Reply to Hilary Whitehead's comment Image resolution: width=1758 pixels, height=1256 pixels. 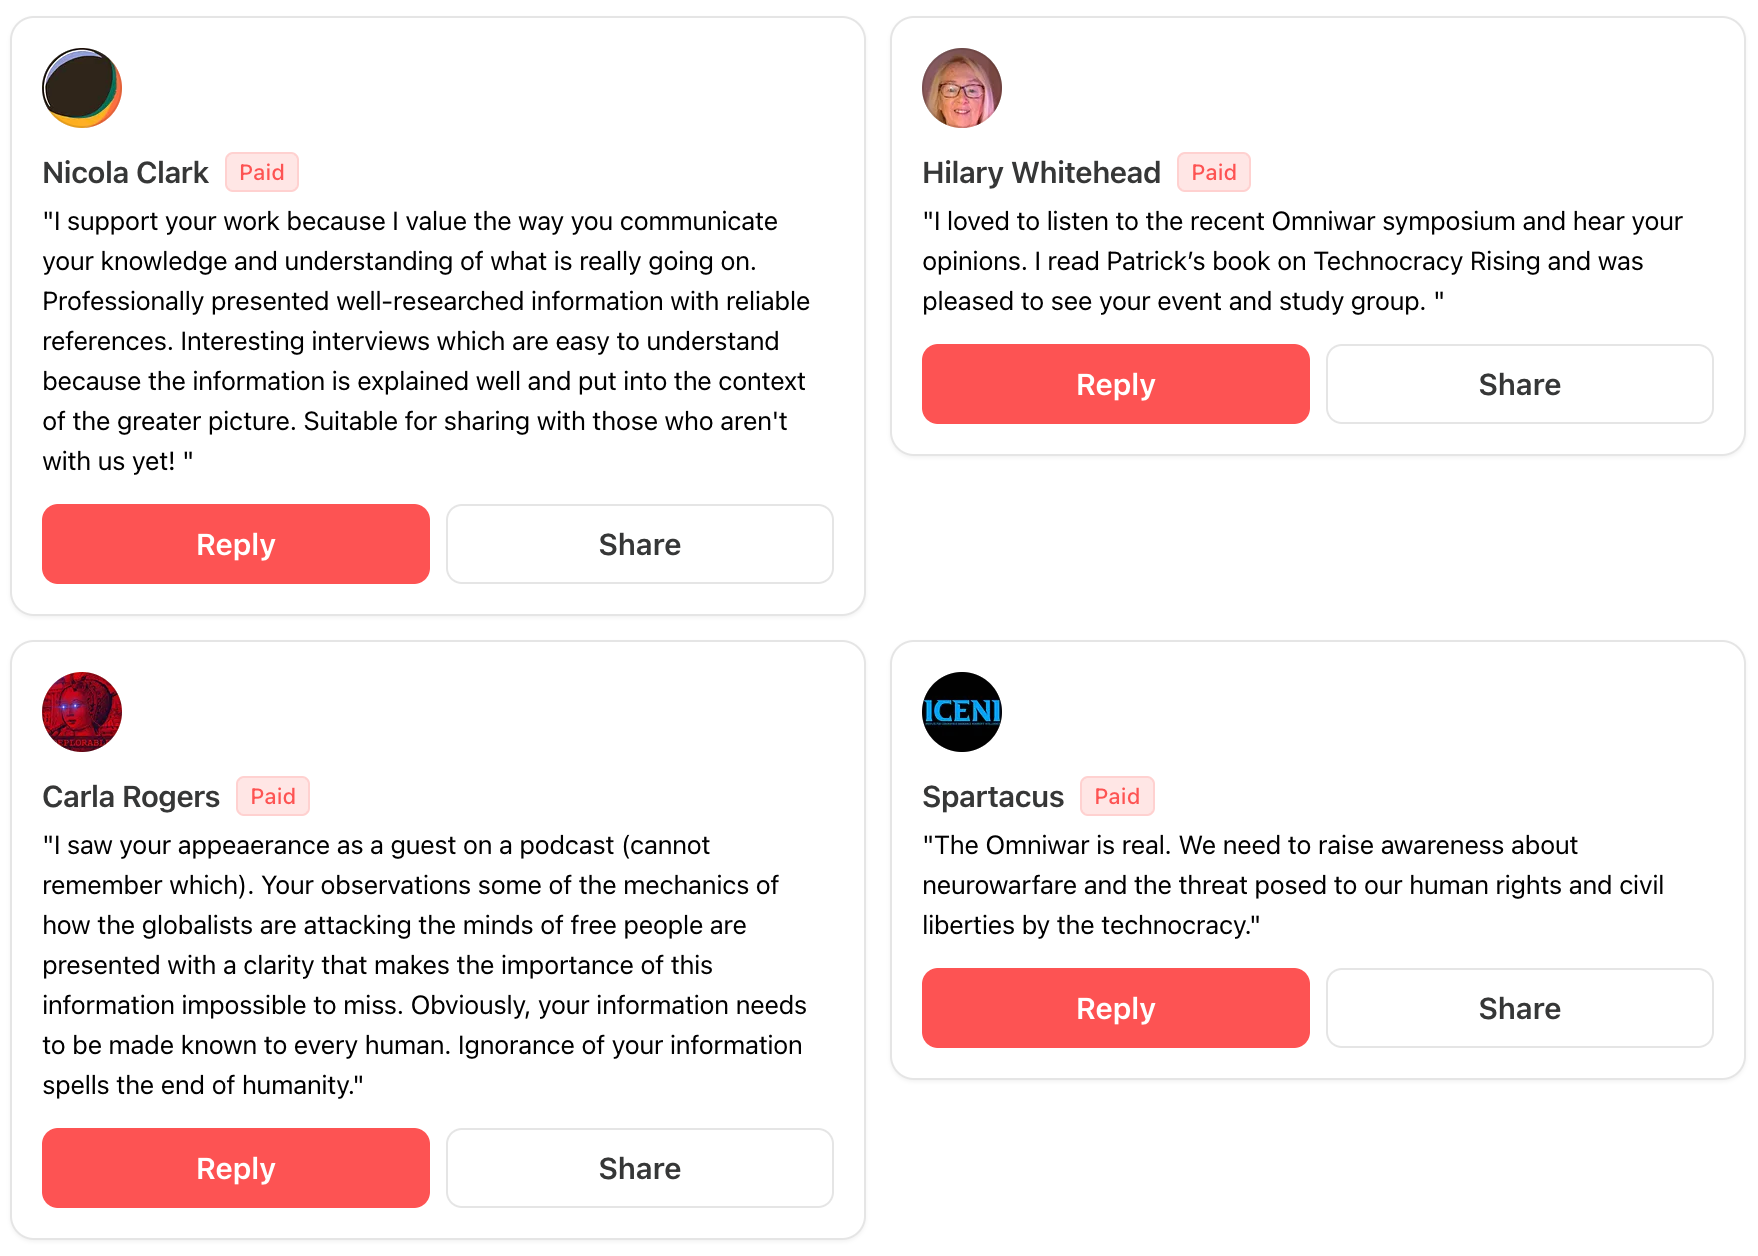(1115, 384)
